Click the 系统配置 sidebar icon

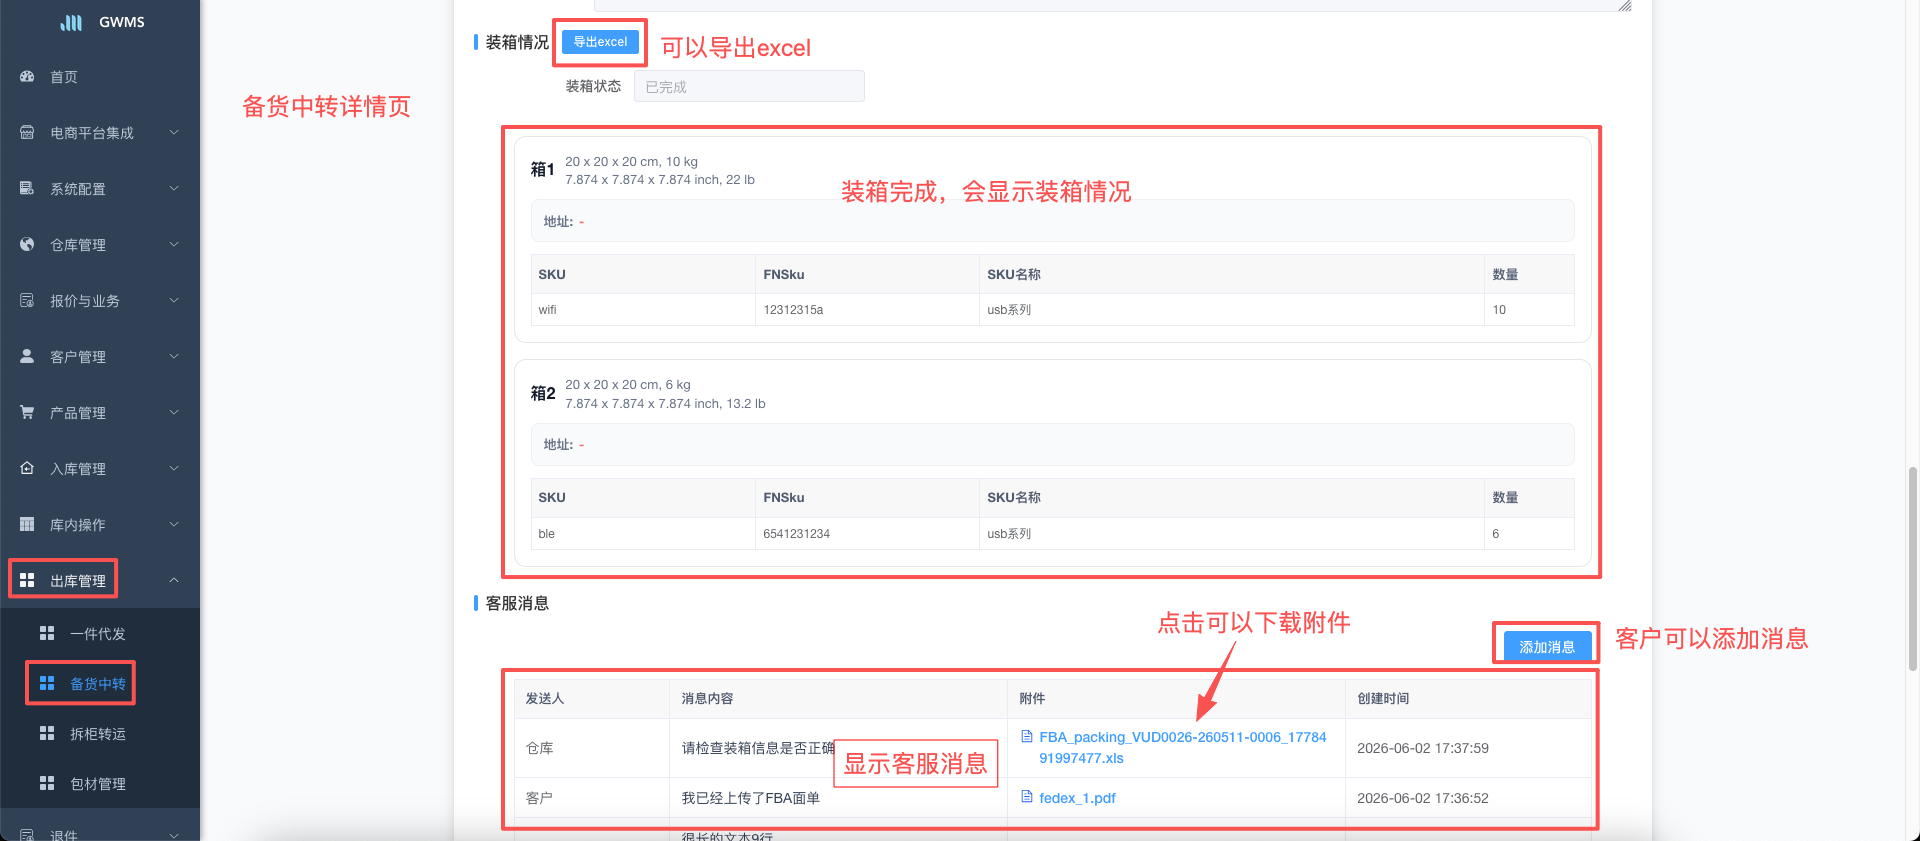click(27, 189)
